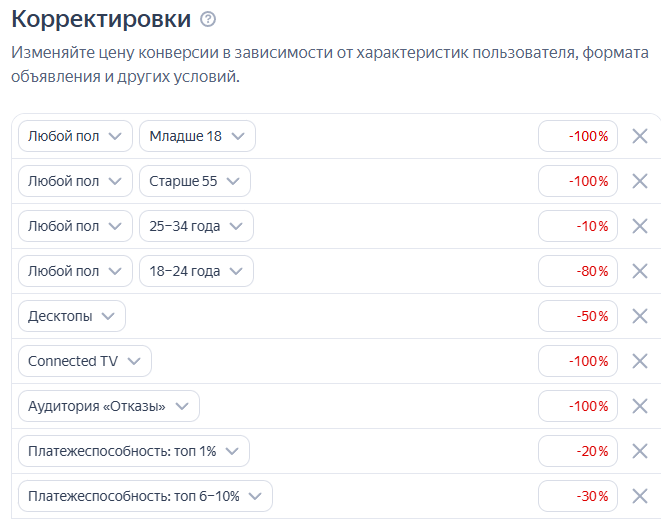Delete the 18–24 года adjustment row
Viewport: 661px width, 519px height.
click(640, 271)
